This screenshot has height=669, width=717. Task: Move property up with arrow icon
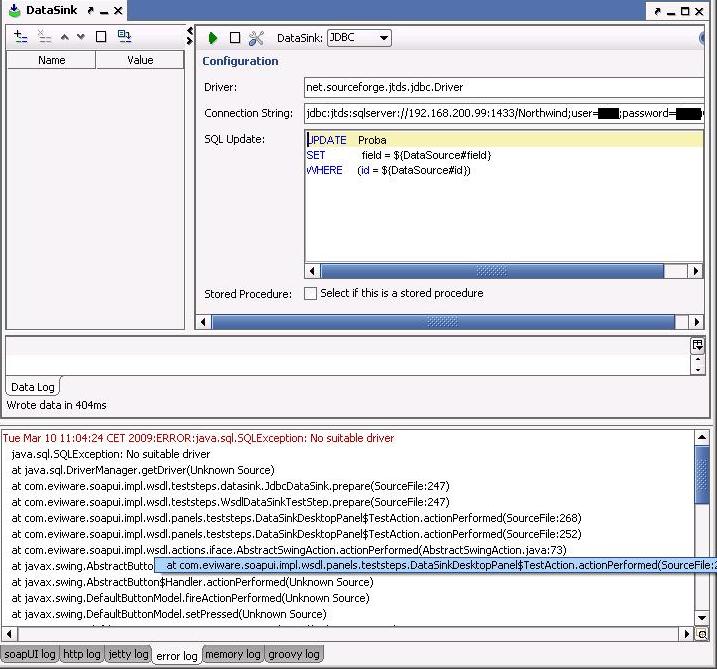point(66,36)
